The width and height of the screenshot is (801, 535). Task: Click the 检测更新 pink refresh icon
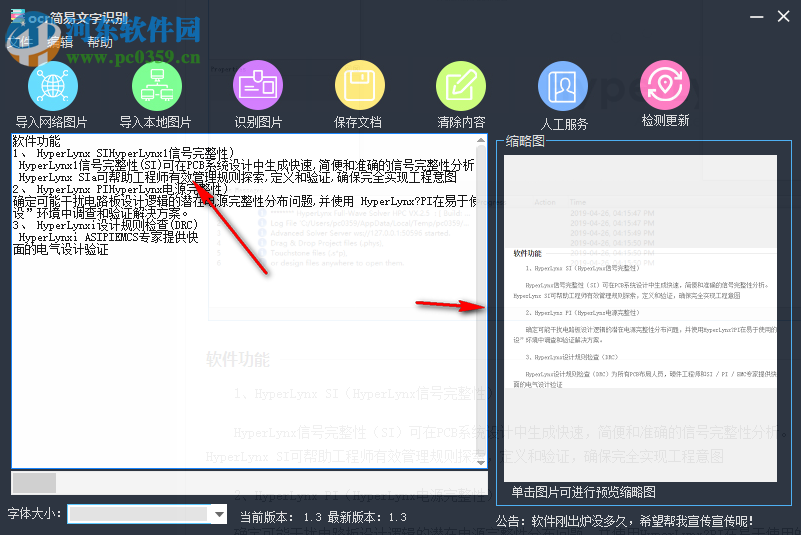coord(665,85)
